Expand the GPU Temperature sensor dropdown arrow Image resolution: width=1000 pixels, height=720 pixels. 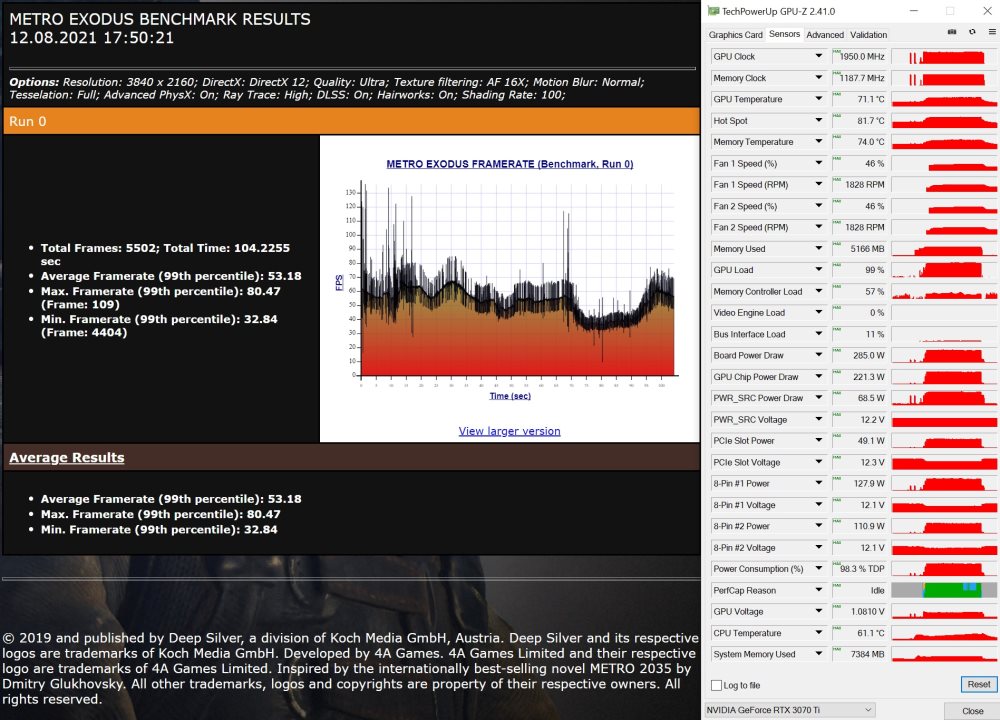818,99
